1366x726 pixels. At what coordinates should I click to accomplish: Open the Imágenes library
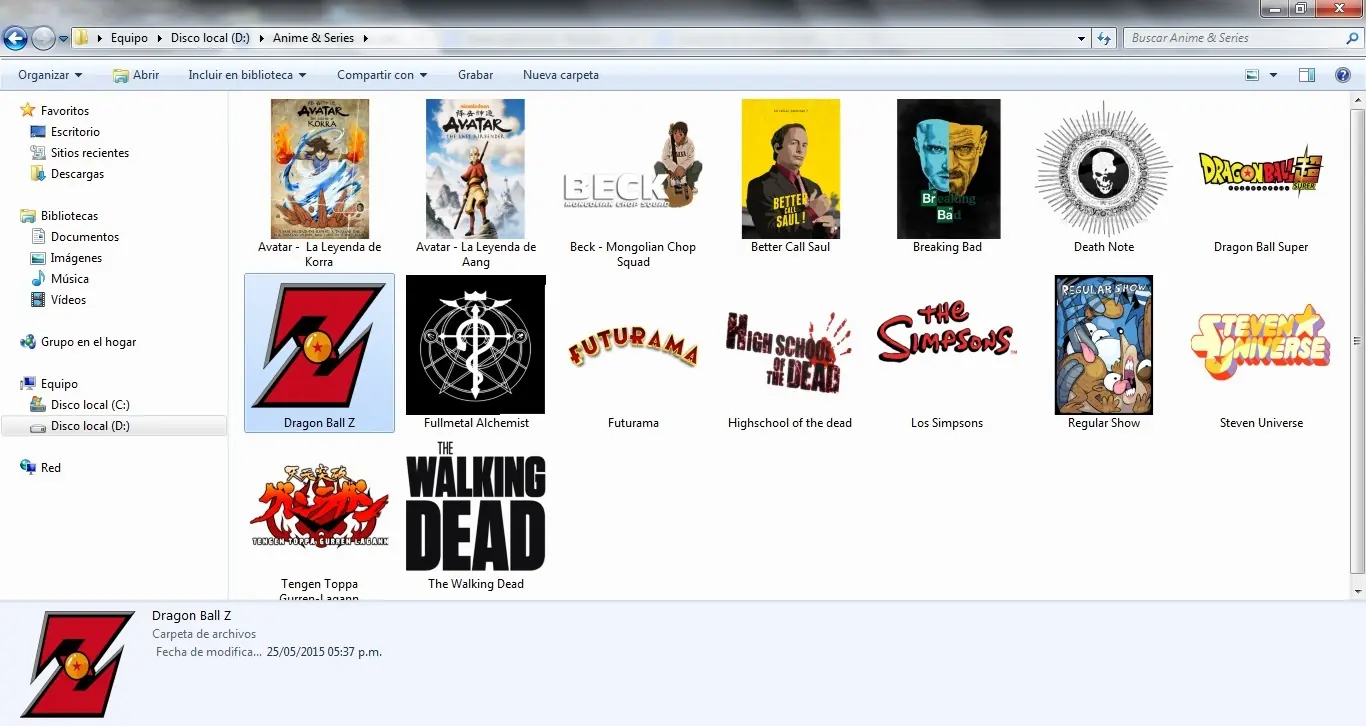[76, 258]
